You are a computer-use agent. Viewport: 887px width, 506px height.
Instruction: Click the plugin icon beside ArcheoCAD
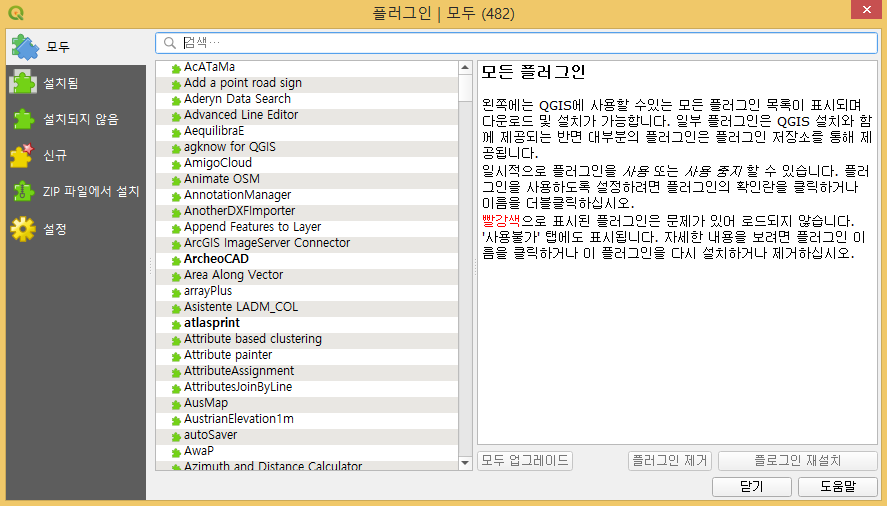(176, 261)
